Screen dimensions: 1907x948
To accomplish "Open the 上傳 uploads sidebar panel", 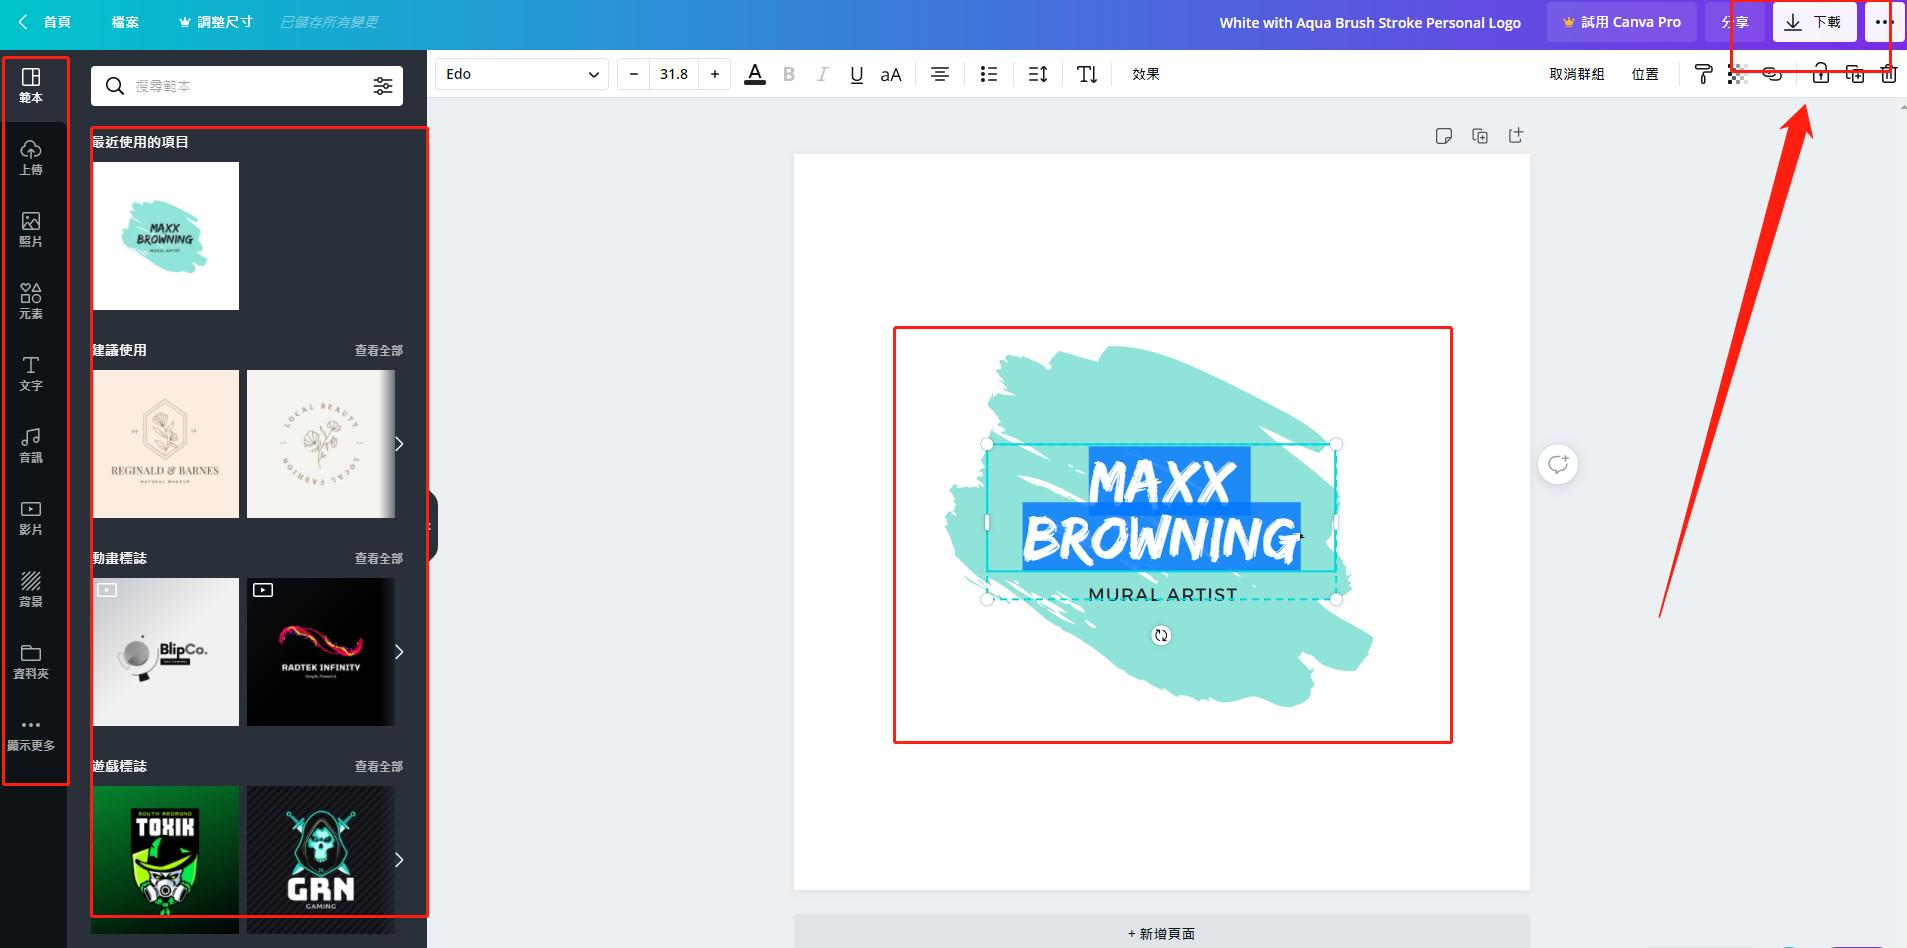I will tap(31, 157).
